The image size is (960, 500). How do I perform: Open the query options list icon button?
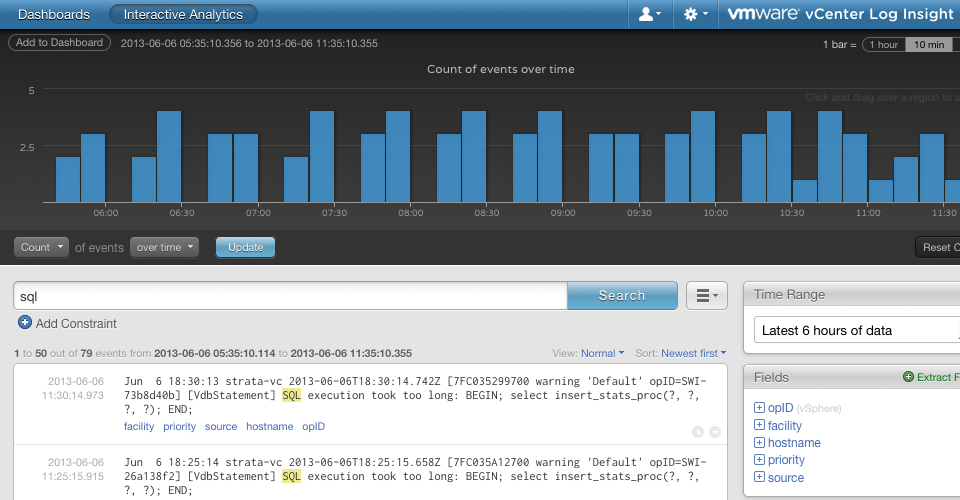[x=707, y=296]
